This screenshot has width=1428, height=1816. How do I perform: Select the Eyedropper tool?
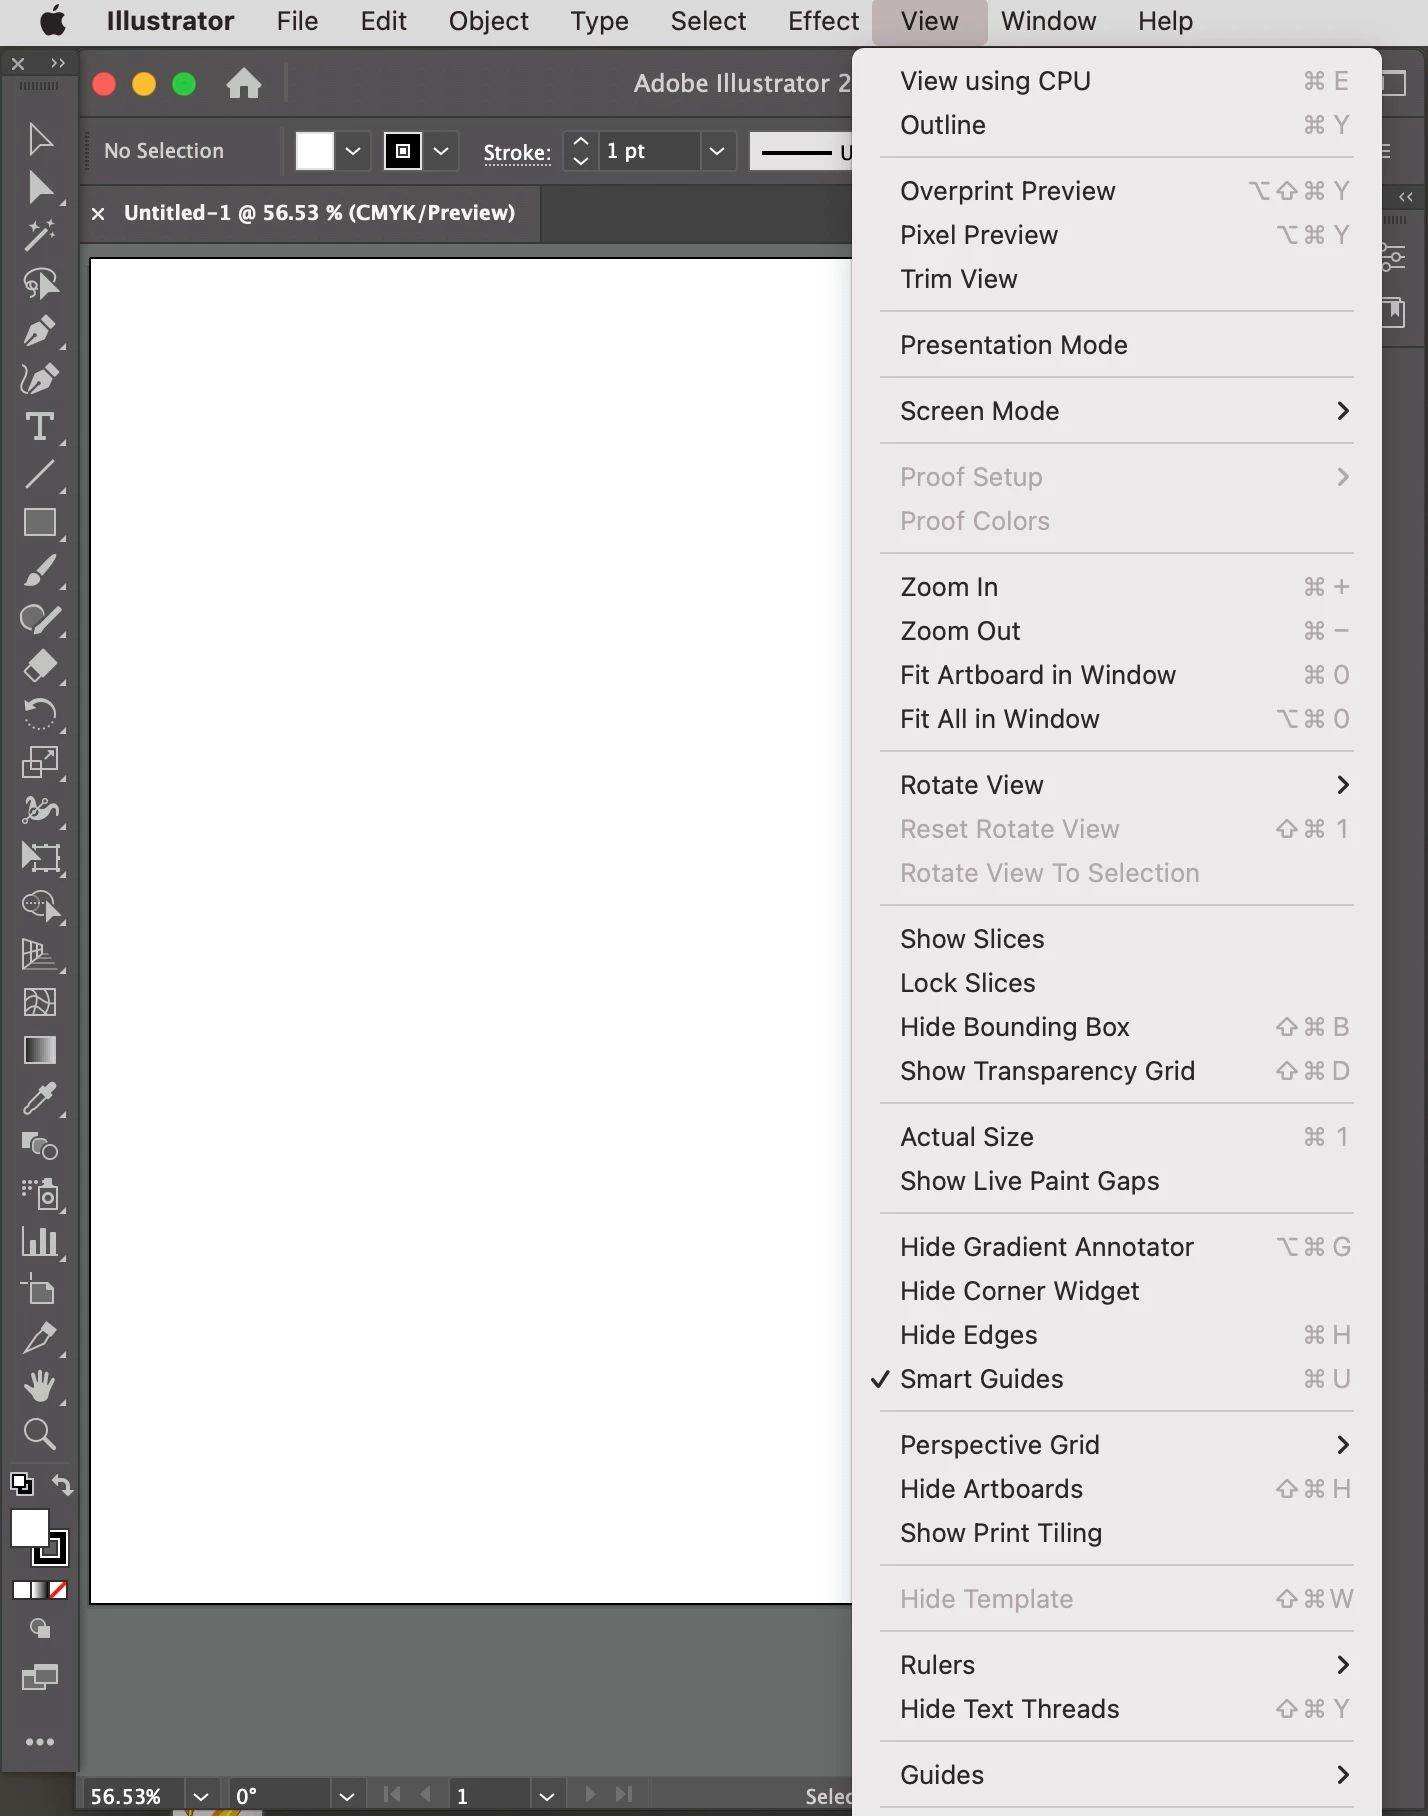point(40,1098)
